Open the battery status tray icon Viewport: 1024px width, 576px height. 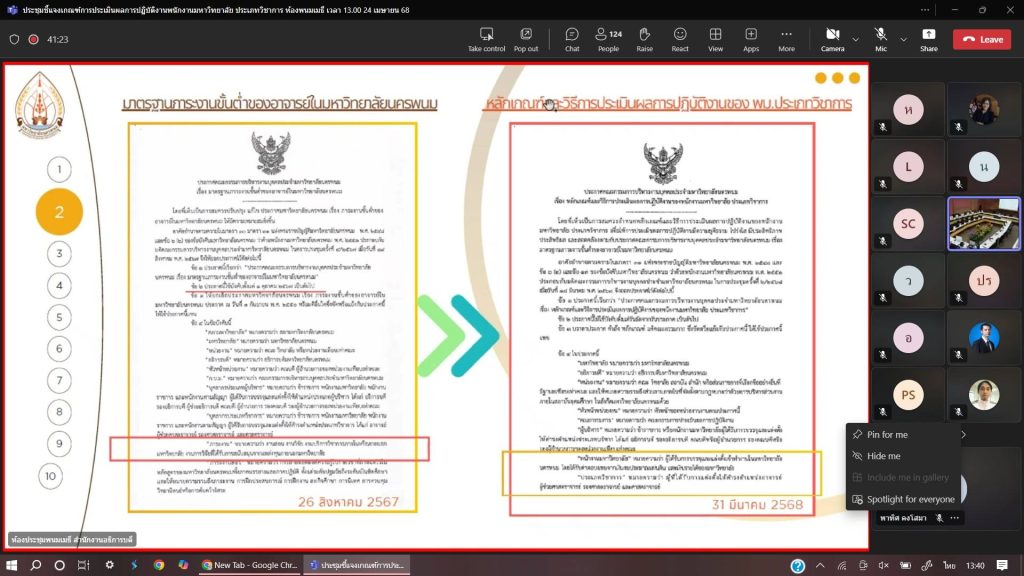905,566
